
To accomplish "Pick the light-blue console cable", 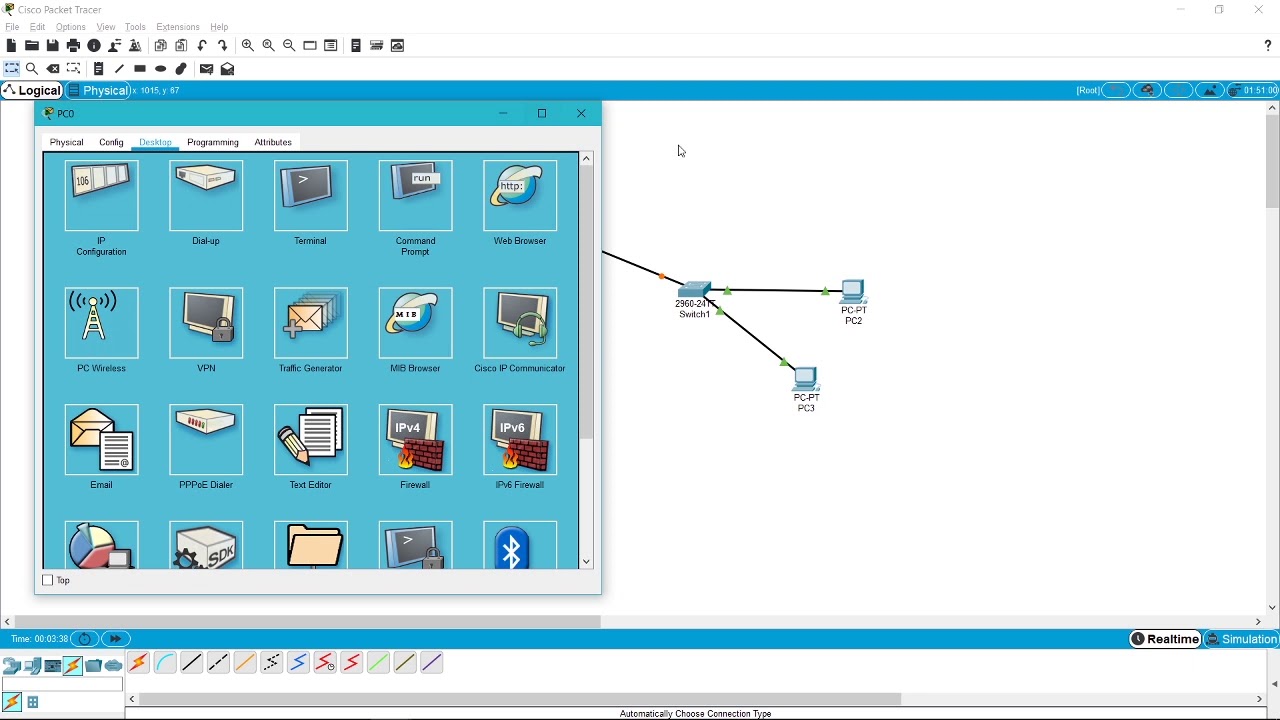I will click(165, 663).
